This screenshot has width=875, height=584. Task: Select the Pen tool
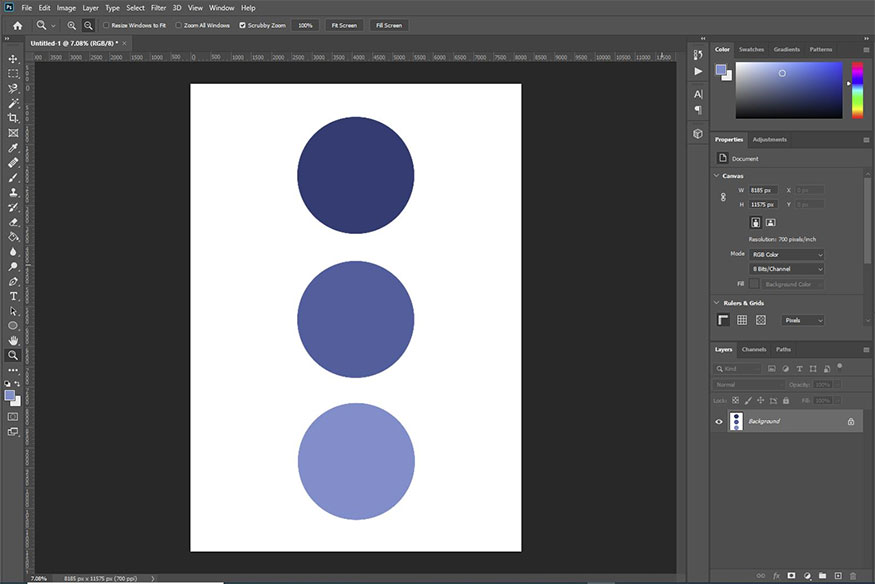[x=13, y=282]
